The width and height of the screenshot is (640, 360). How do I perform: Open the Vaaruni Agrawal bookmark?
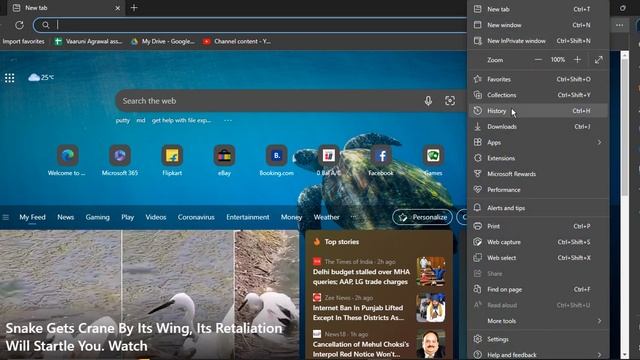(x=89, y=41)
